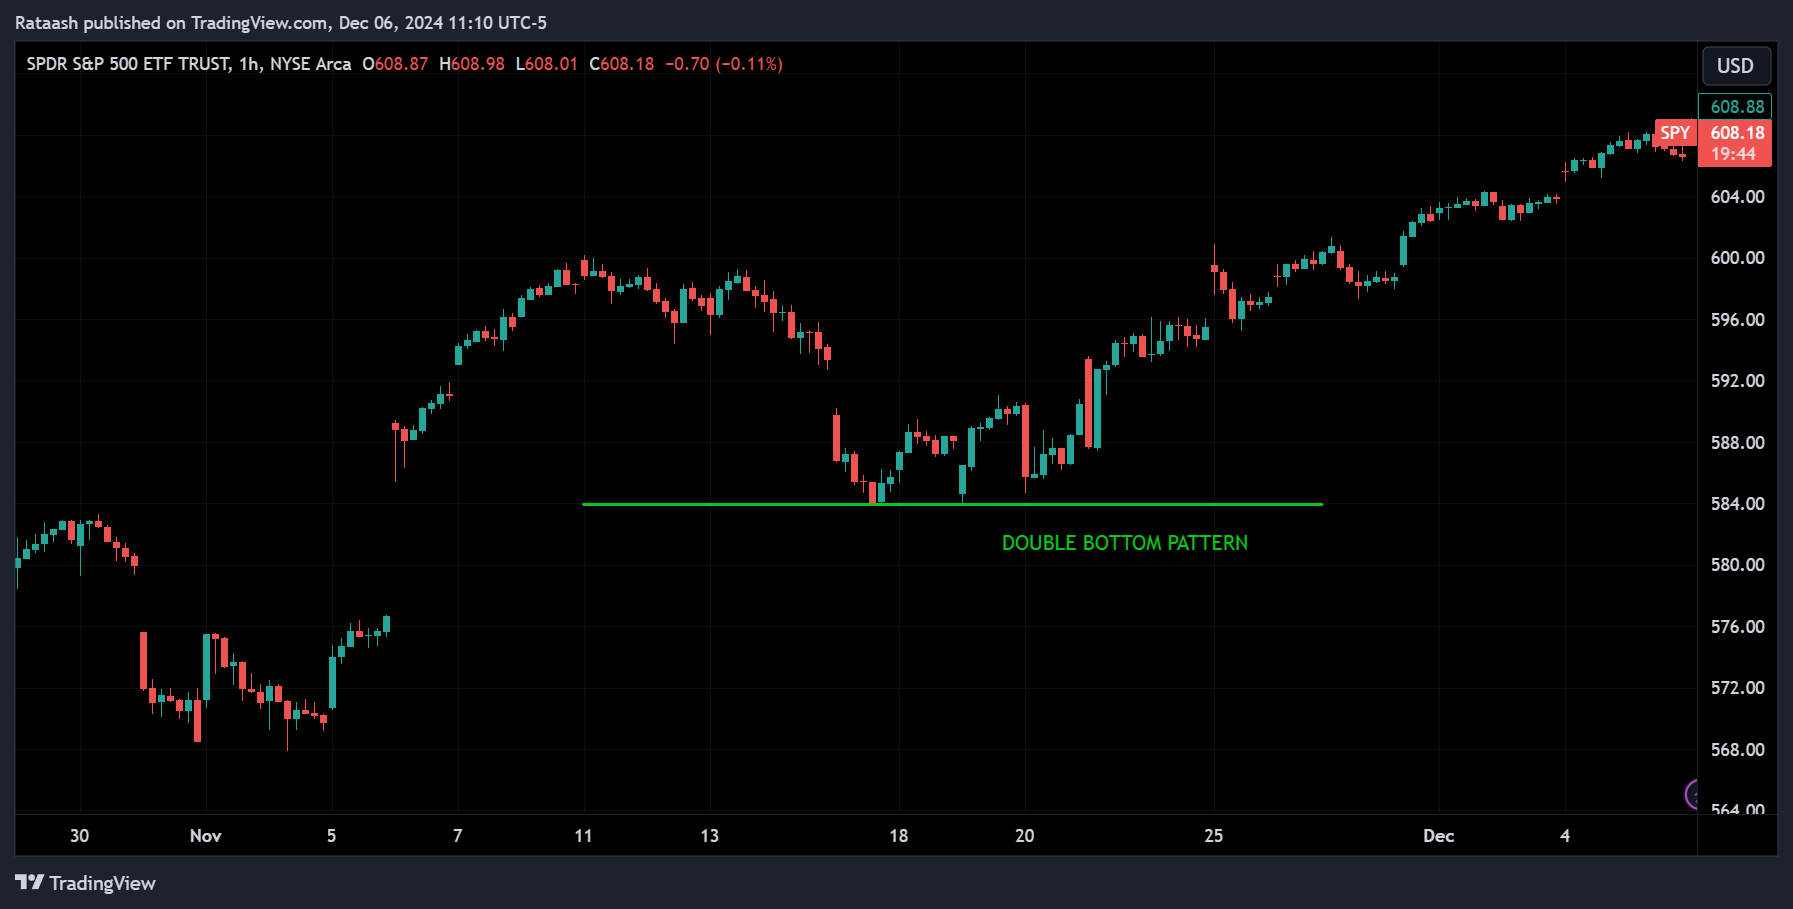Viewport: 1793px width, 909px height.
Task: Click the 4 date label on time axis
Action: pos(1565,836)
